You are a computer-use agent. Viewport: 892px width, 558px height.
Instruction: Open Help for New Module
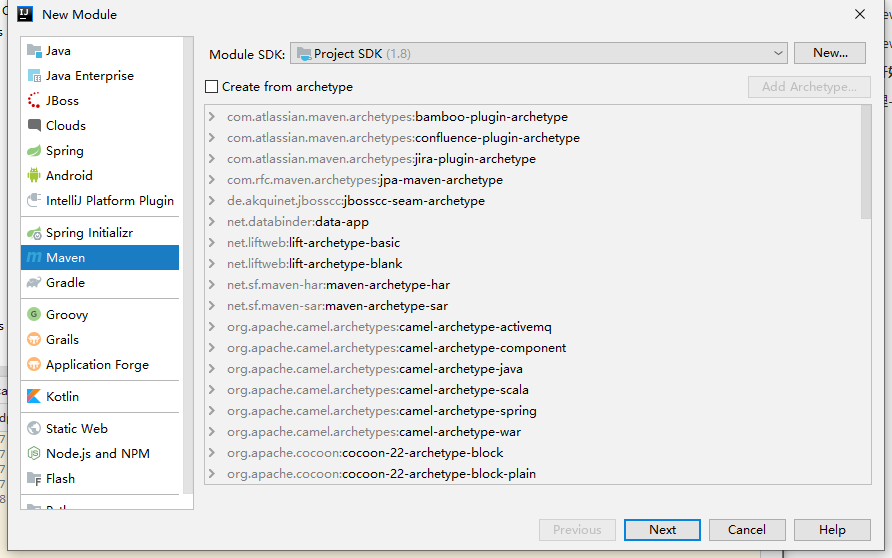[x=832, y=530]
